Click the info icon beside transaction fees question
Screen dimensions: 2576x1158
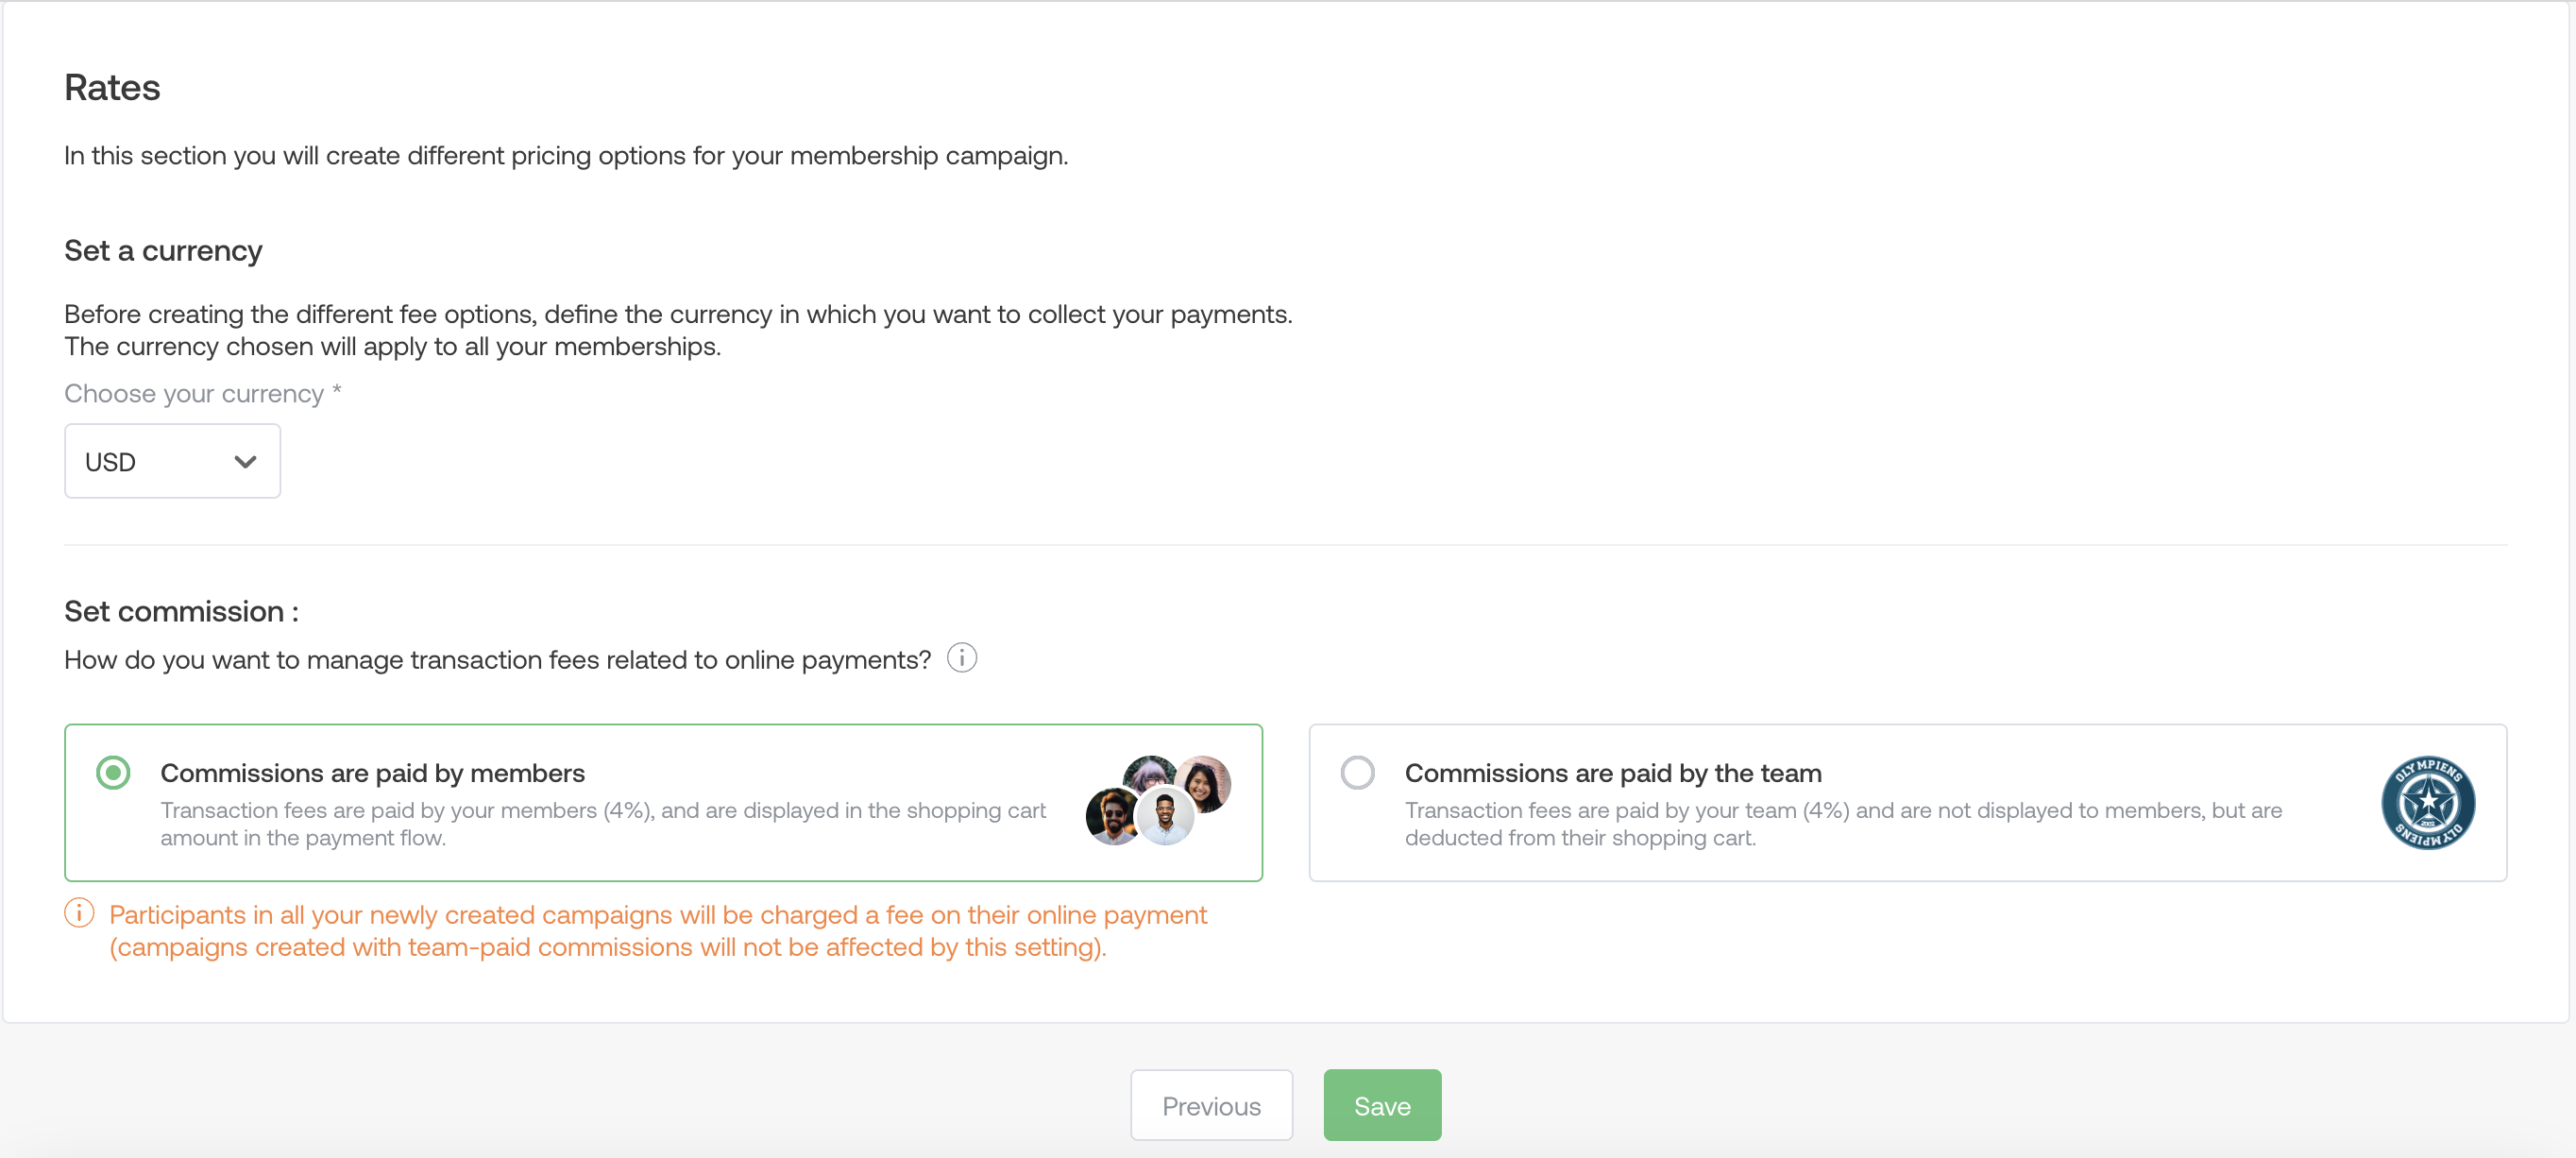961,658
